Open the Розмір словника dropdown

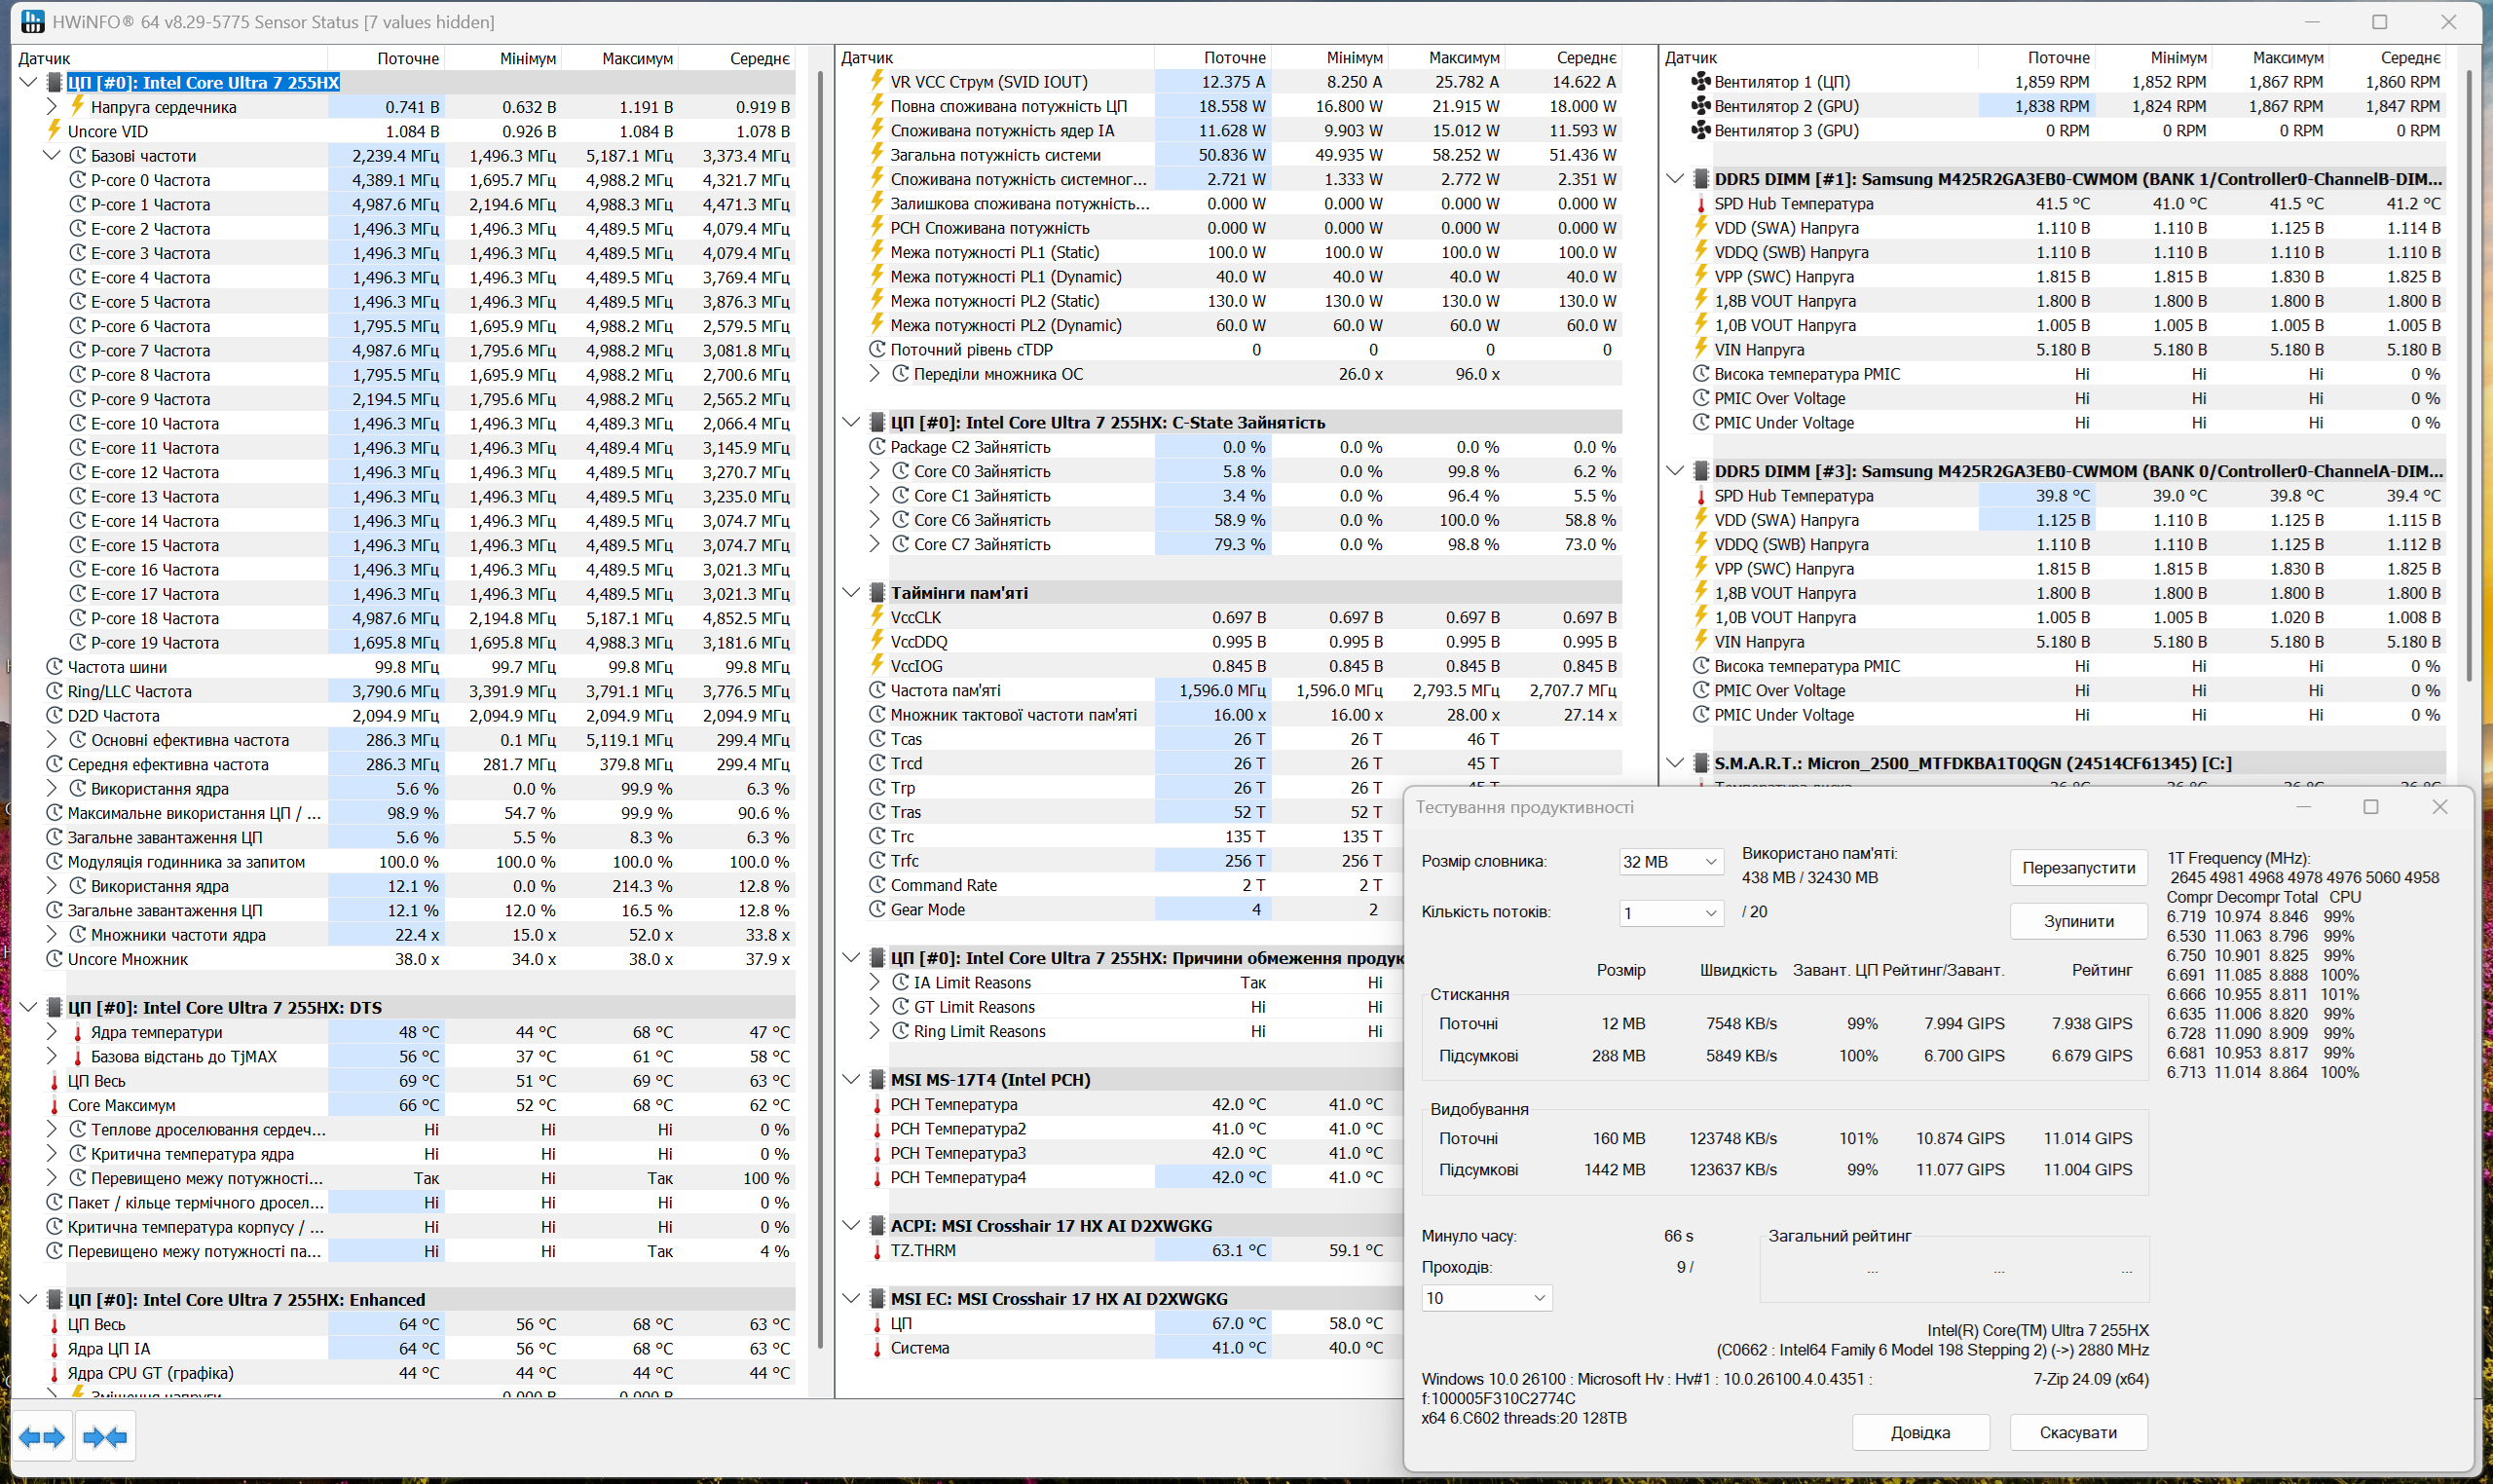(1671, 862)
